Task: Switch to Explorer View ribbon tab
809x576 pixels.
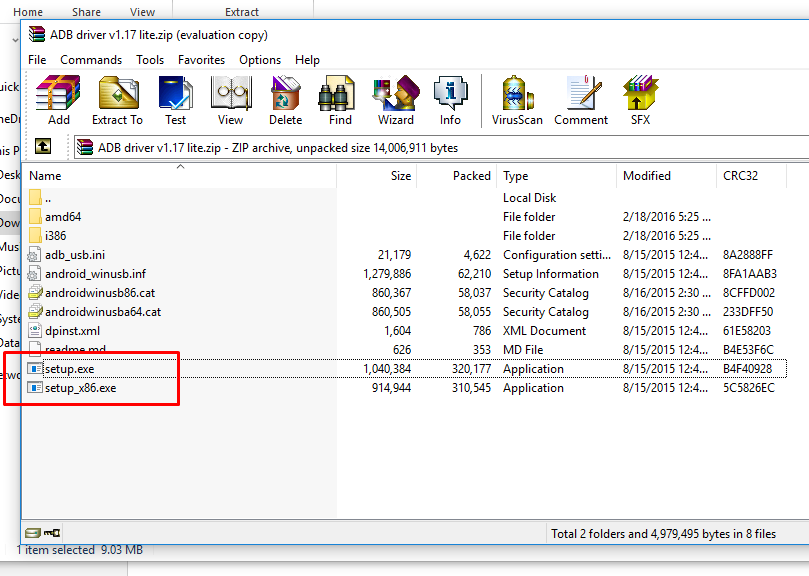Action: coord(142,11)
